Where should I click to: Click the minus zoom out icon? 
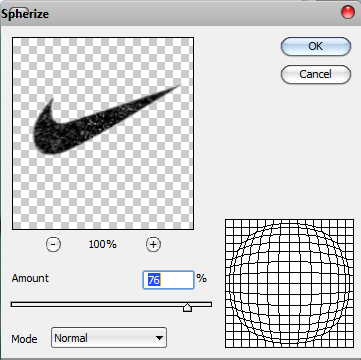pos(53,245)
